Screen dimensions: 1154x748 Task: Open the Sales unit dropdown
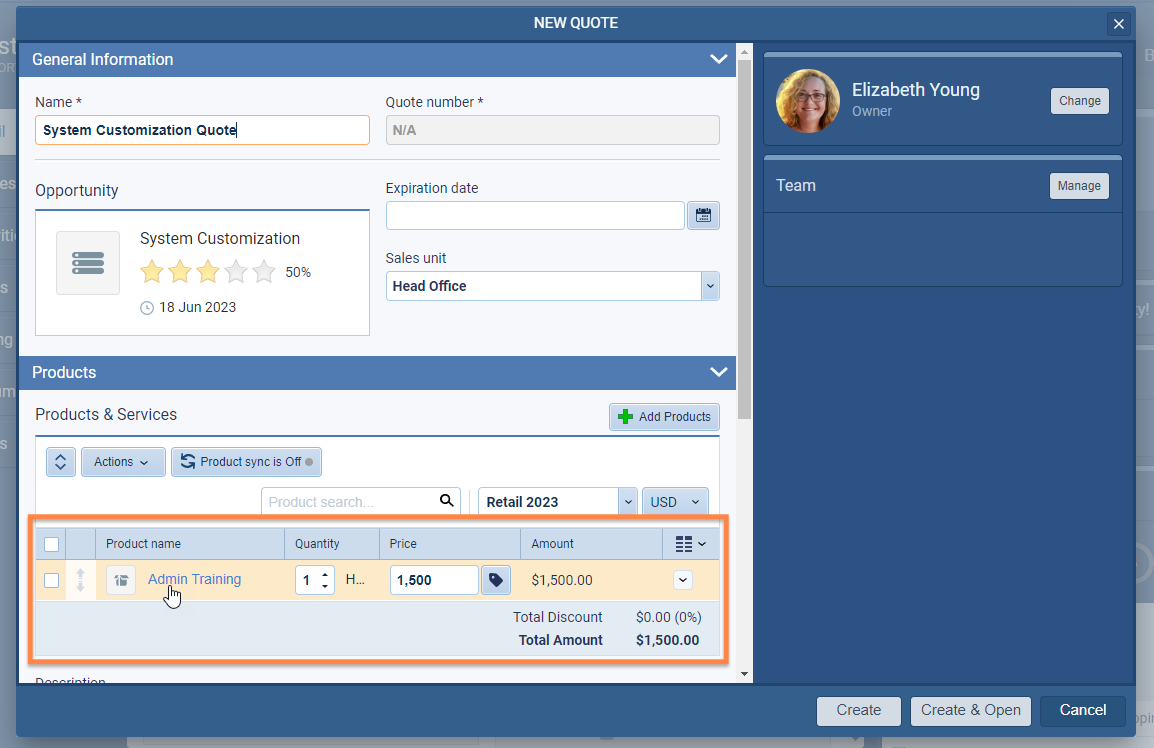(710, 285)
